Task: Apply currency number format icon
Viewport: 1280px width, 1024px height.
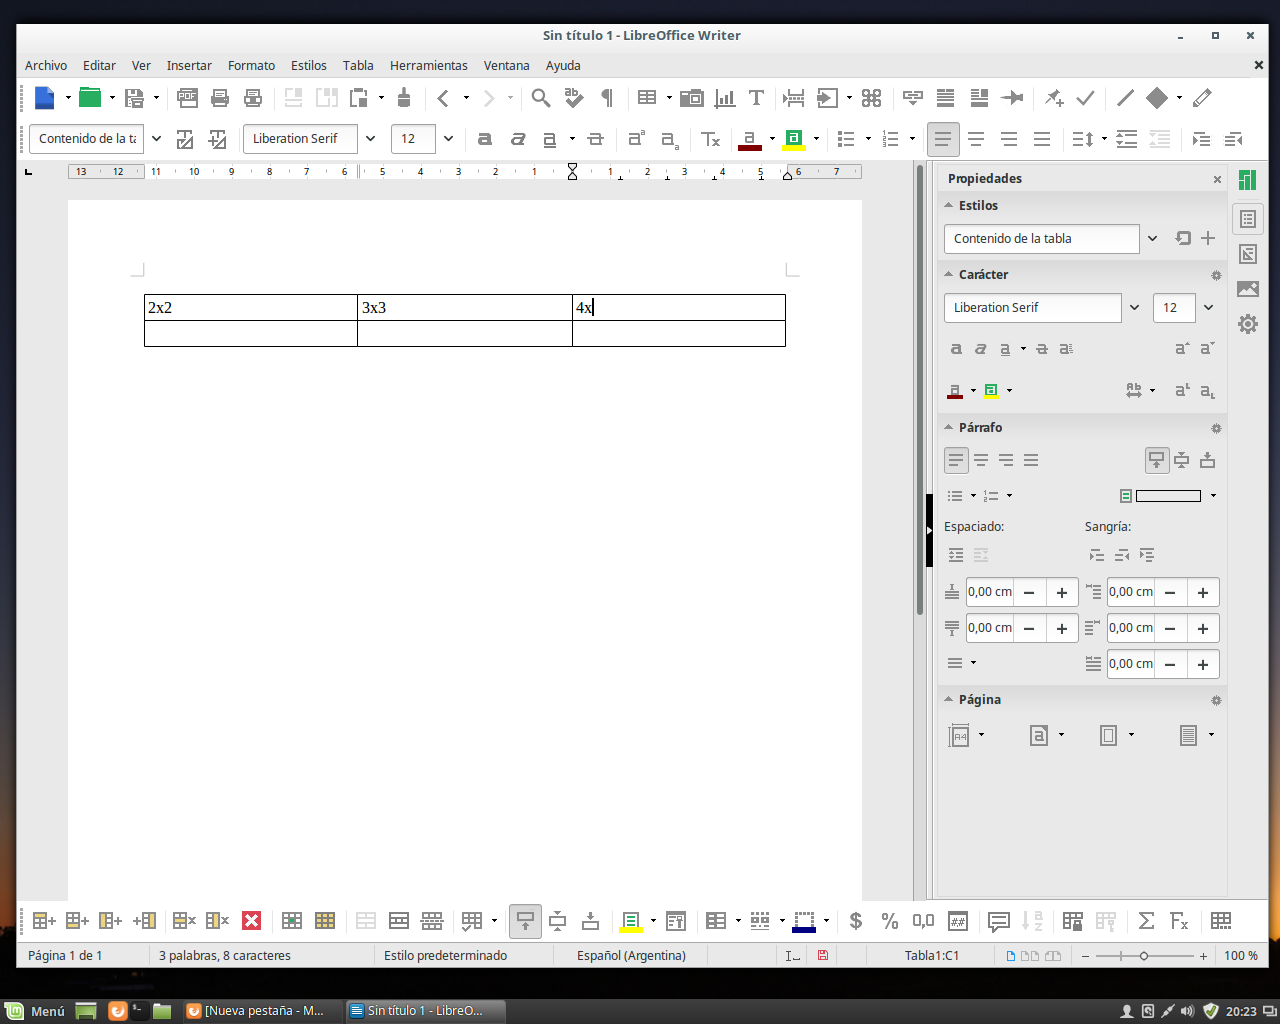Action: tap(856, 921)
